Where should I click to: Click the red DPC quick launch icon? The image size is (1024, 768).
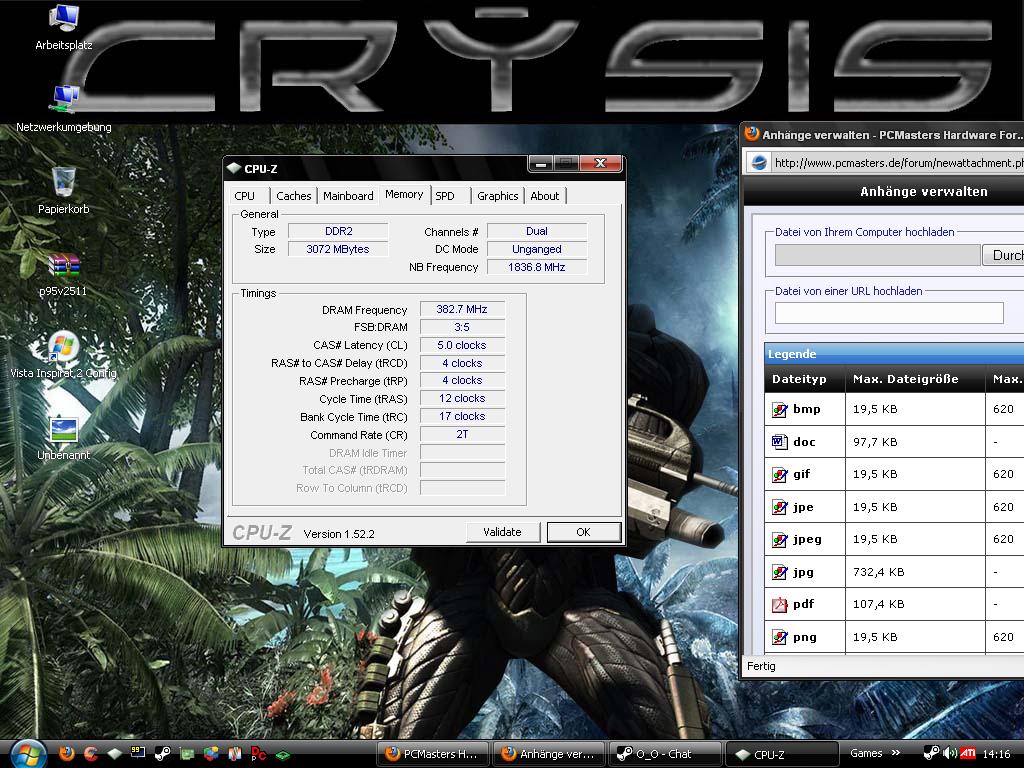pos(259,754)
